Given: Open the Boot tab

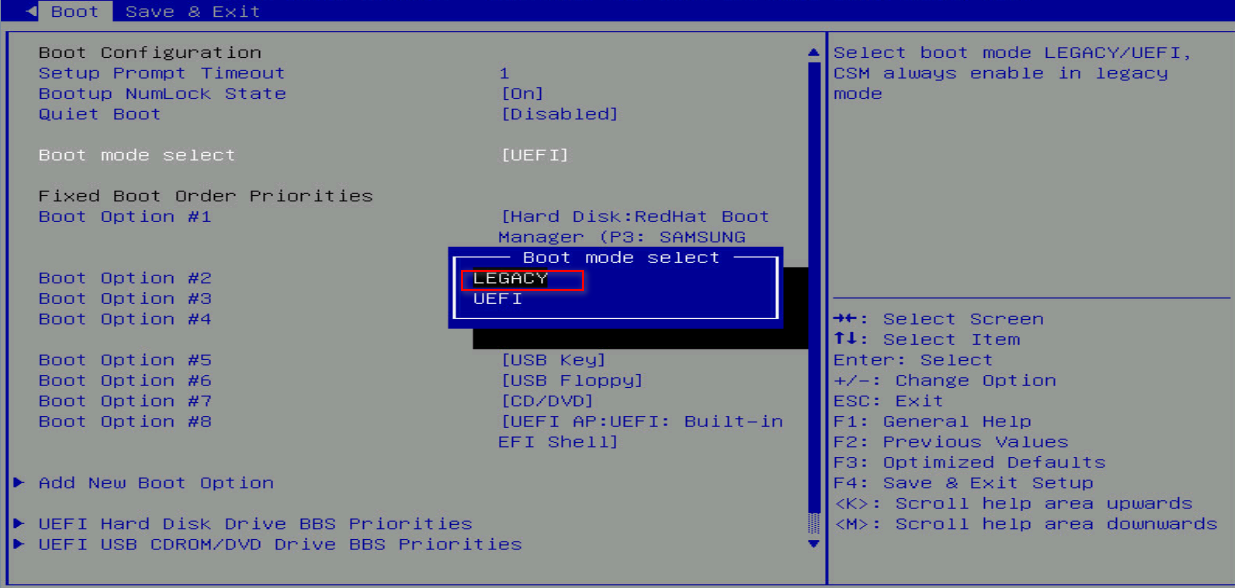Looking at the screenshot, I should click(75, 12).
